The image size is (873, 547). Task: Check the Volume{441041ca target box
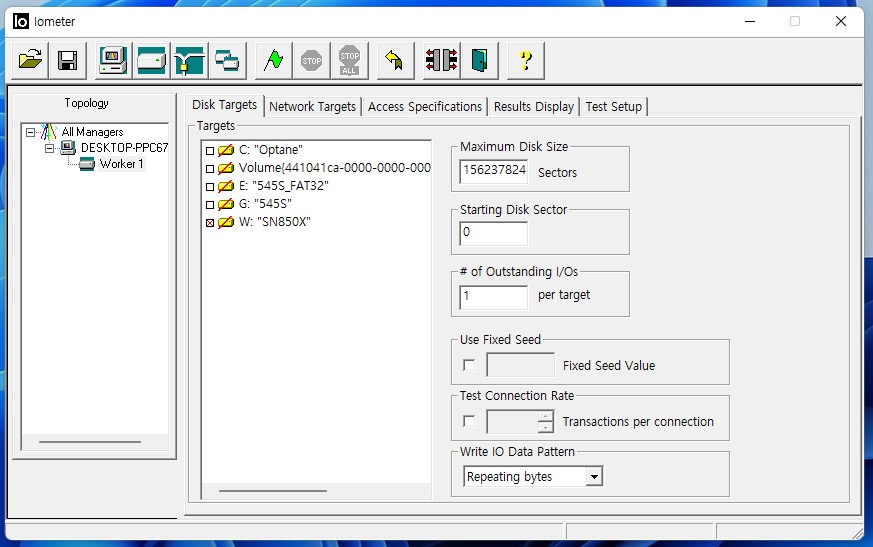(x=210, y=168)
